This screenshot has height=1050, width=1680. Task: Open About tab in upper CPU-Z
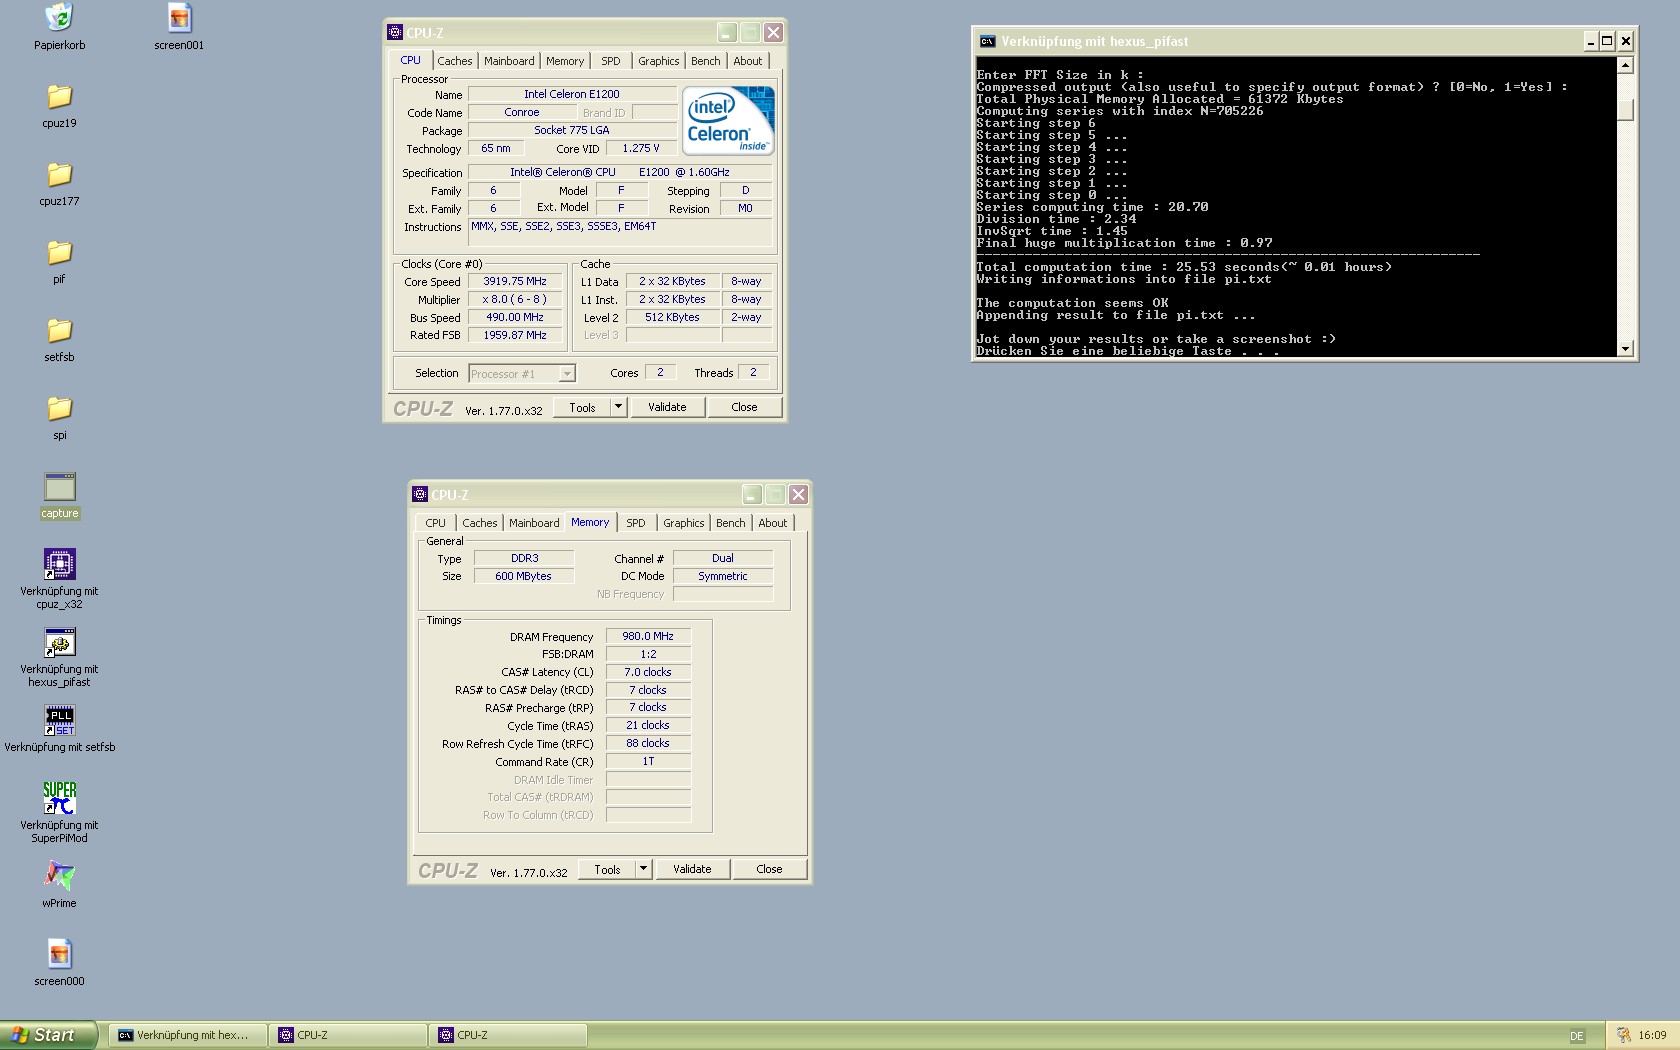747,61
